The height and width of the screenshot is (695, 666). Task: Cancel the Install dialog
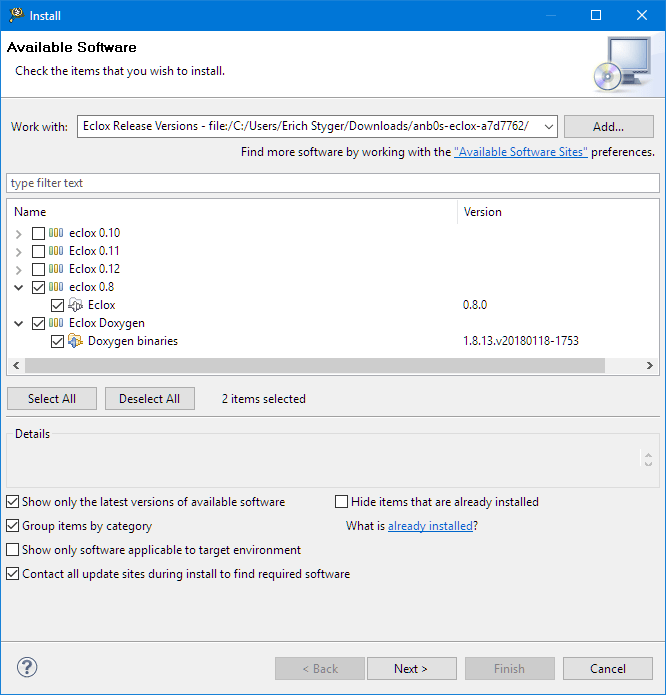click(608, 668)
